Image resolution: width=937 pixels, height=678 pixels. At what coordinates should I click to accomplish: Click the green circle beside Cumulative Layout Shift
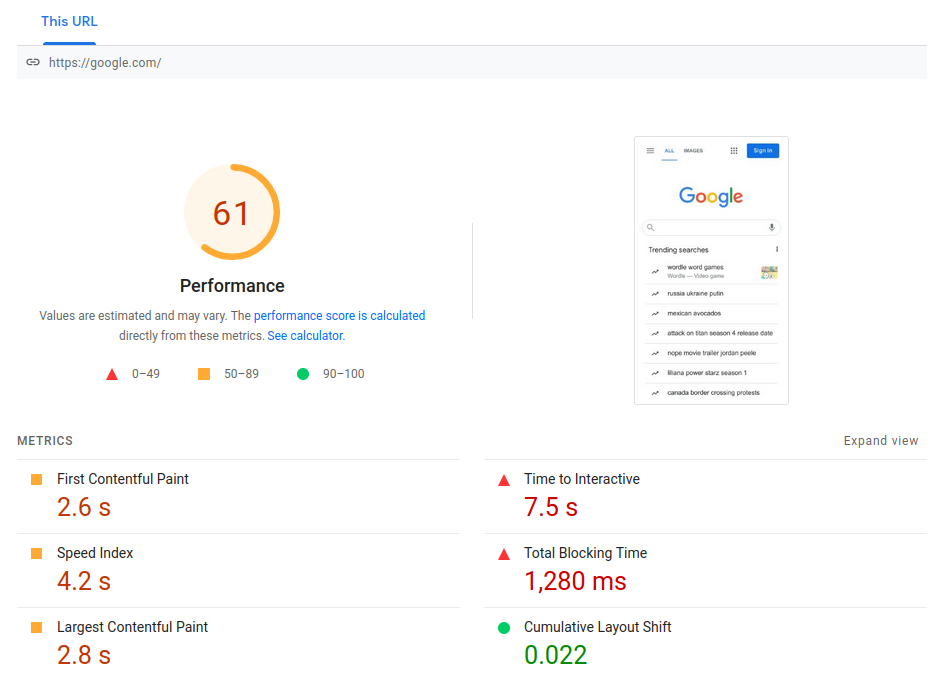(x=504, y=628)
